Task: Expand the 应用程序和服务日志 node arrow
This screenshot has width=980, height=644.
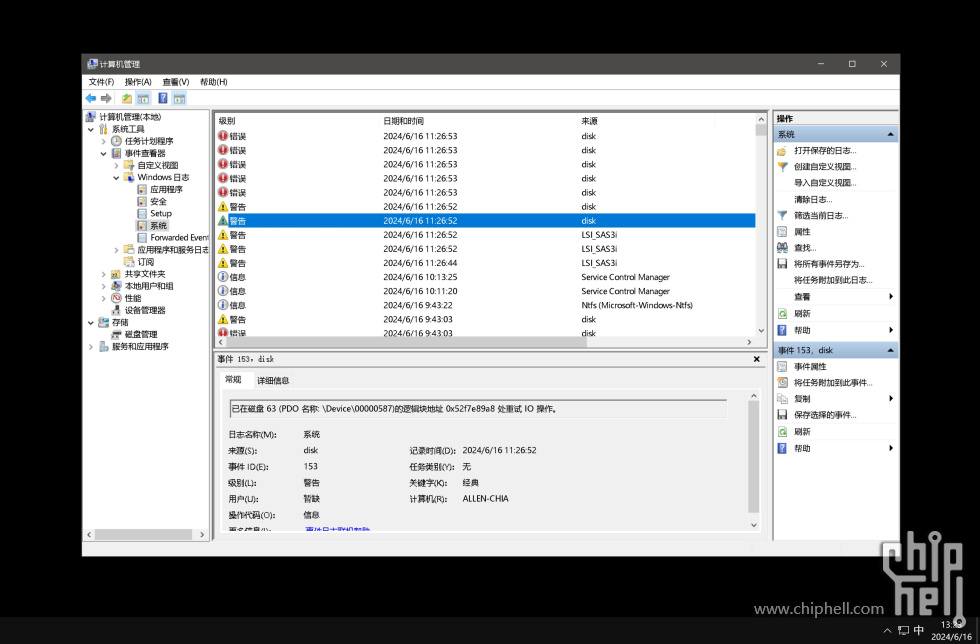Action: [116, 250]
